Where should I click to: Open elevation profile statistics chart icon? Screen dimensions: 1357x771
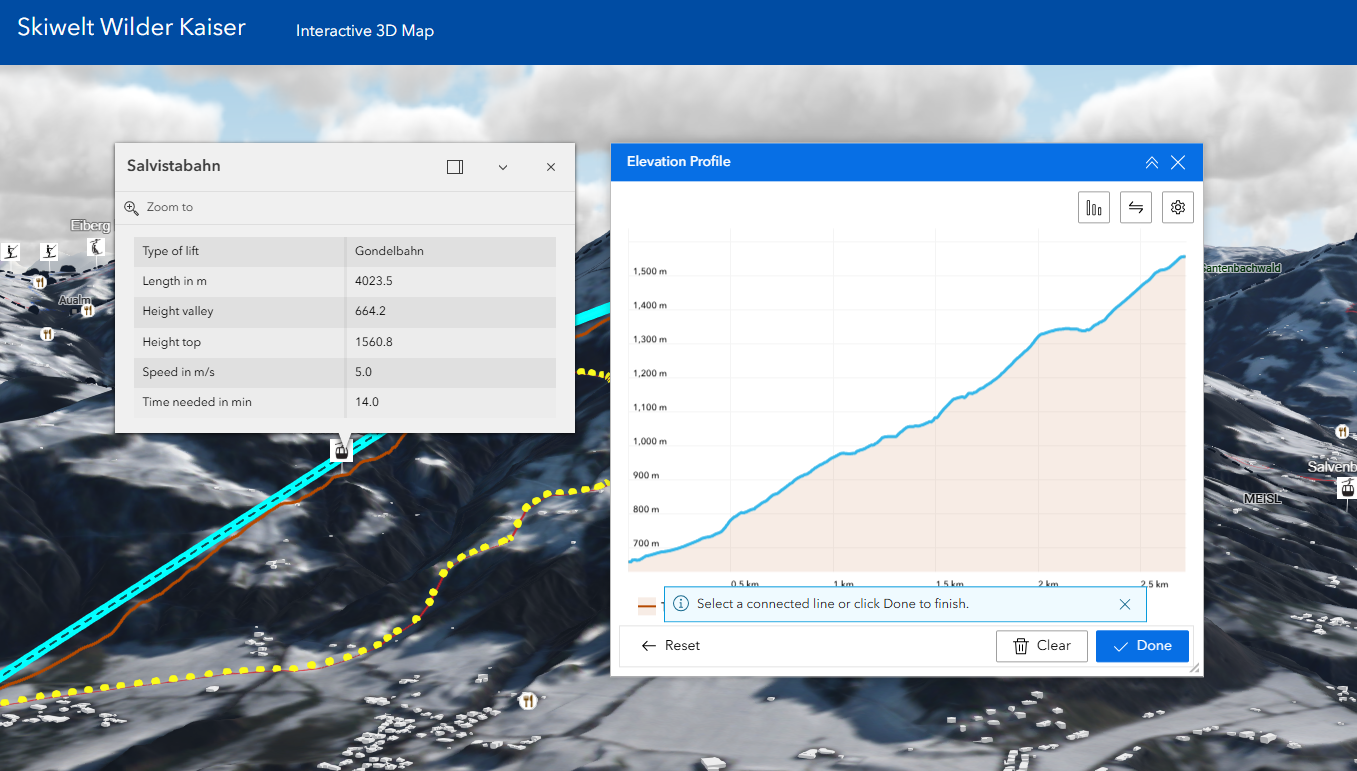click(x=1094, y=208)
